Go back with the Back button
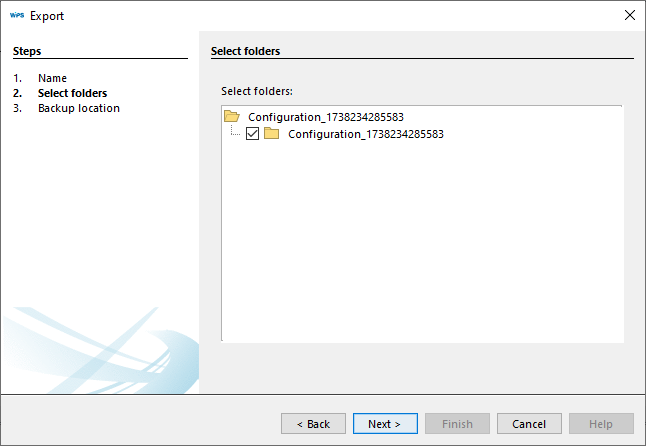 point(313,424)
